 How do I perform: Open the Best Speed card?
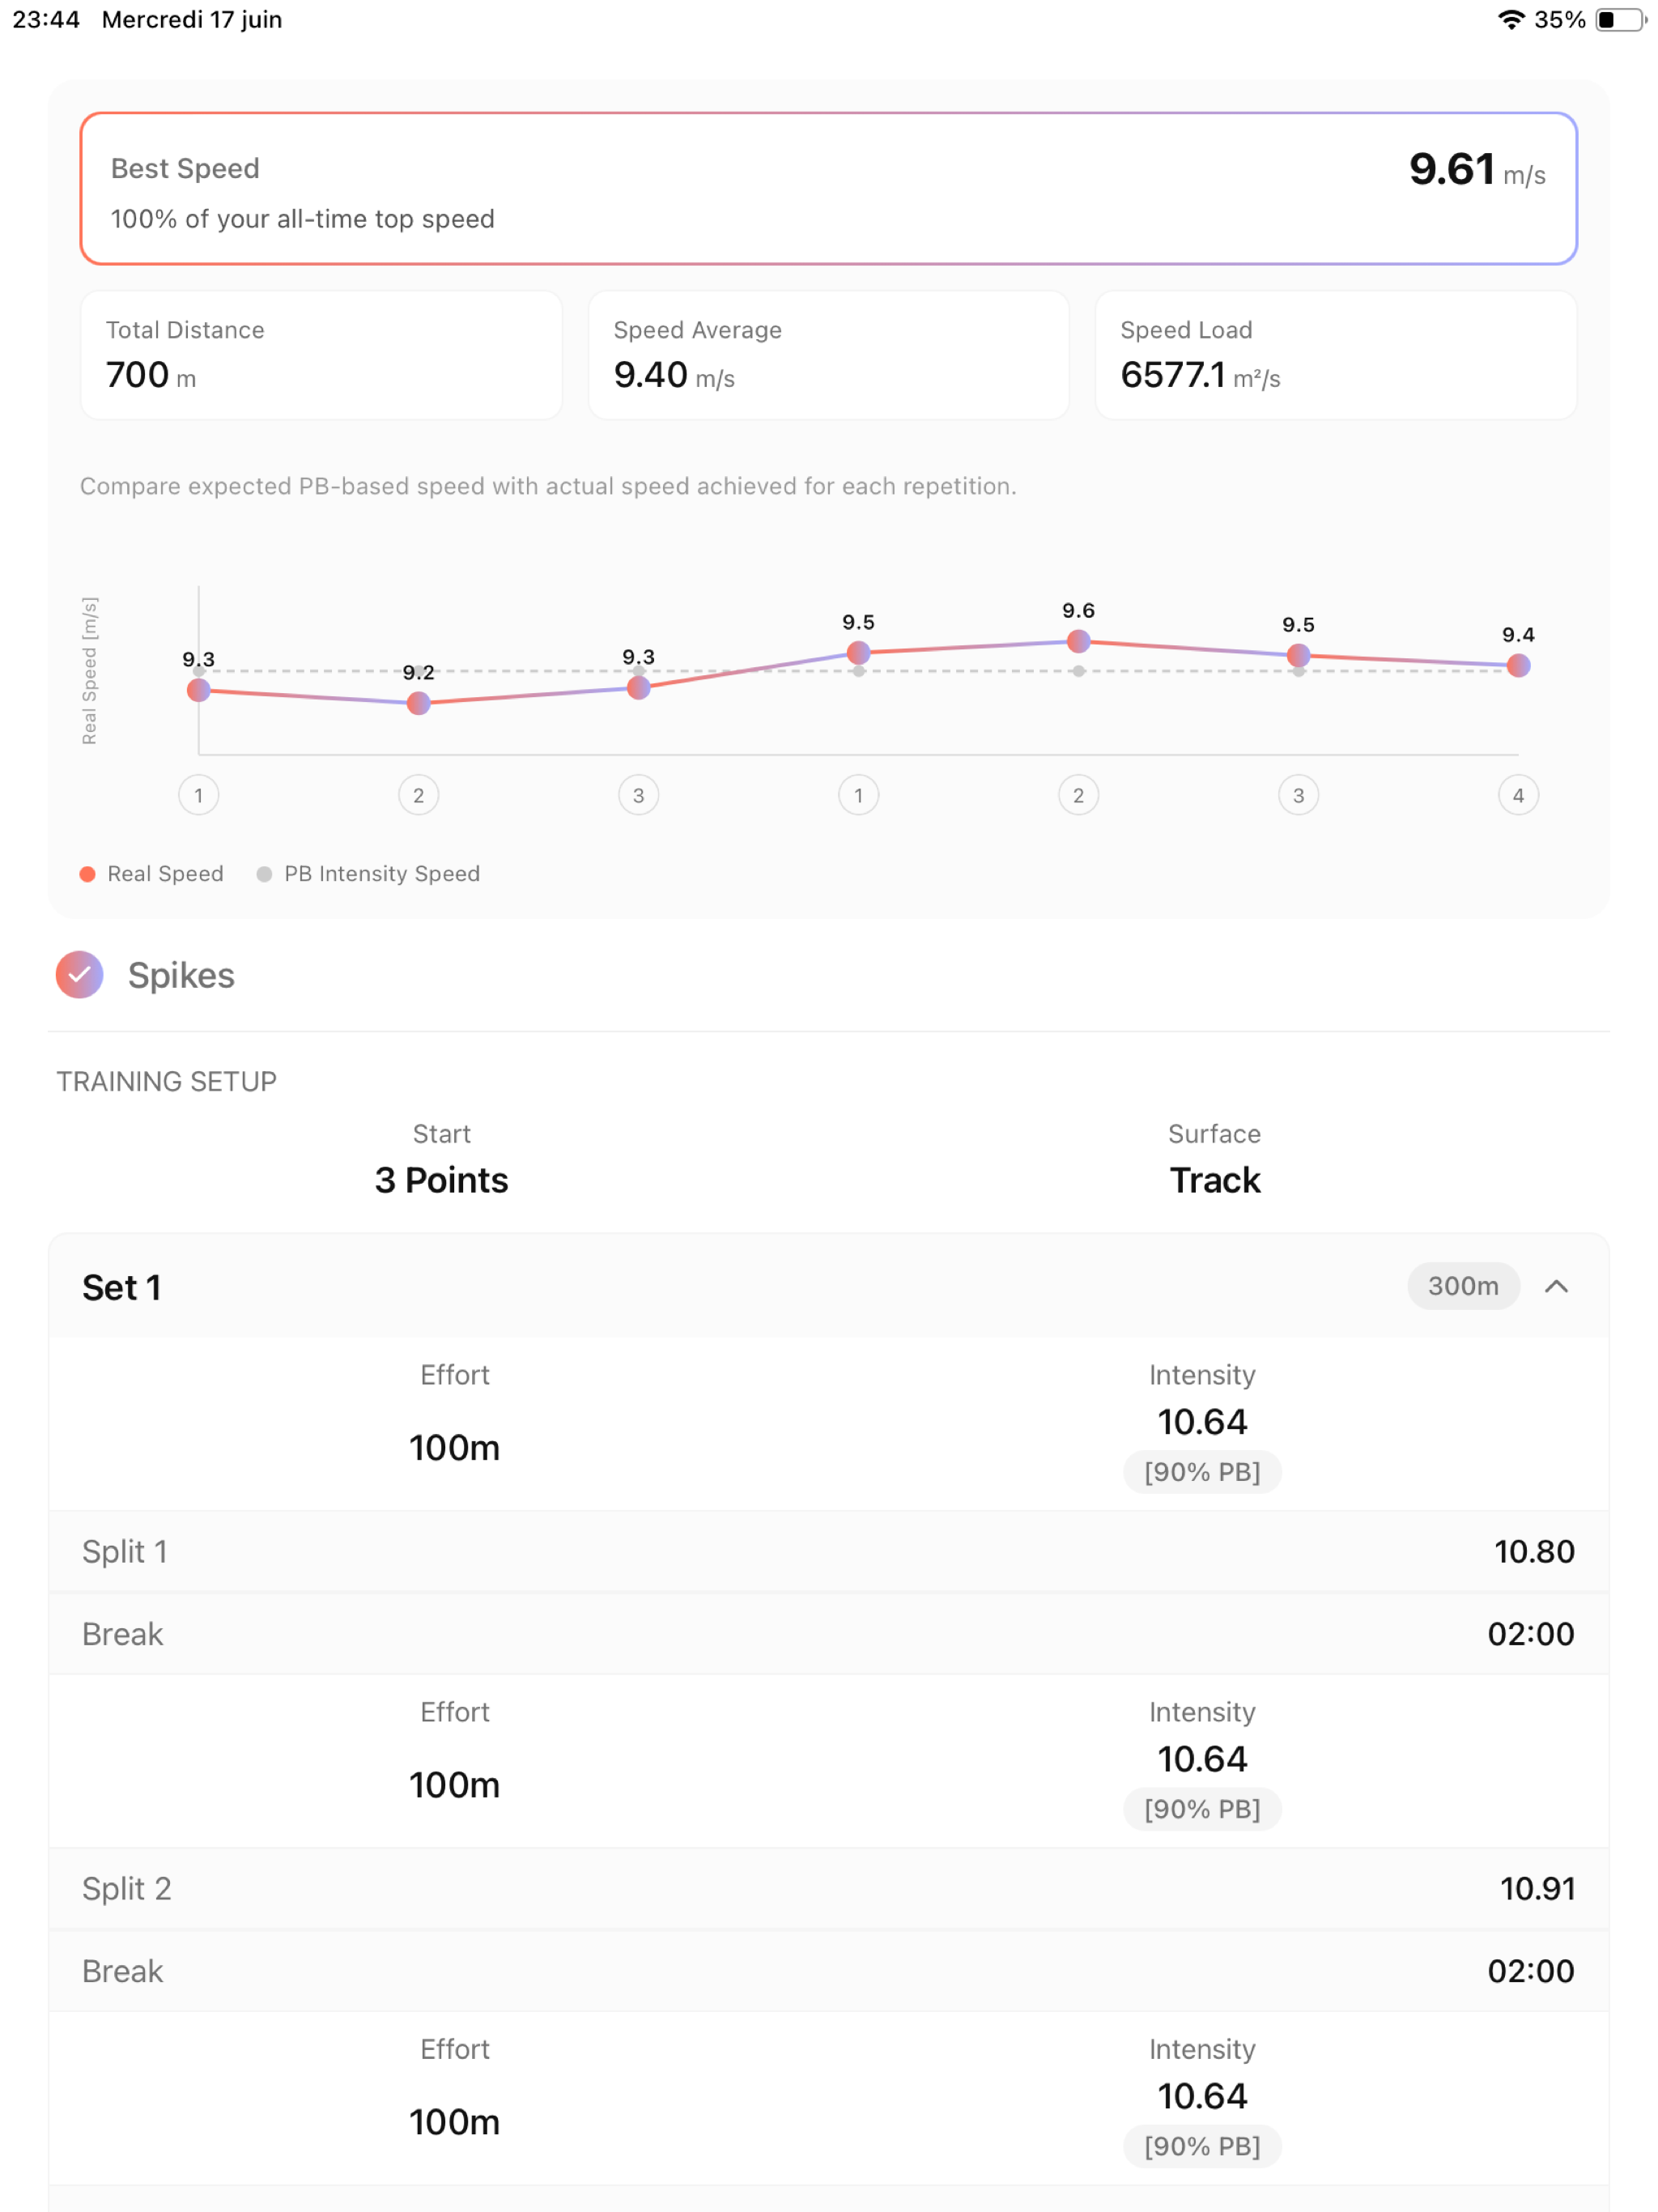(x=828, y=189)
